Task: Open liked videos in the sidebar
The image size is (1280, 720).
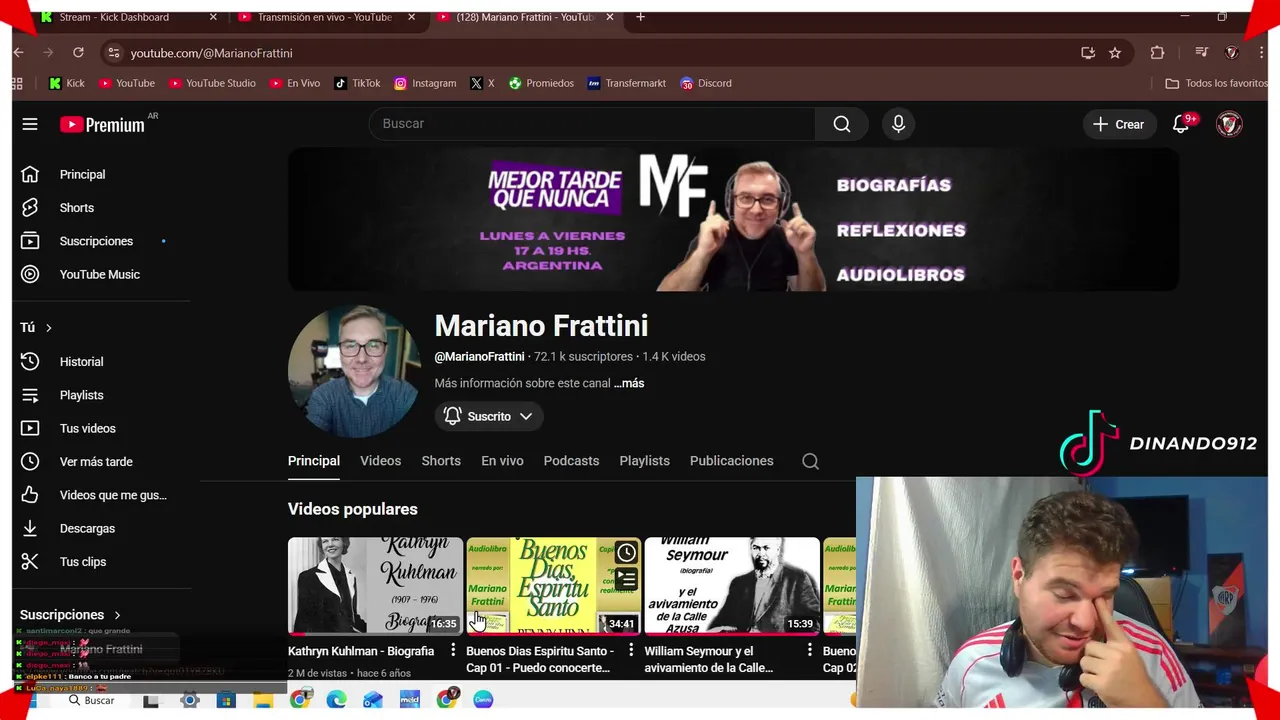Action: coord(112,495)
